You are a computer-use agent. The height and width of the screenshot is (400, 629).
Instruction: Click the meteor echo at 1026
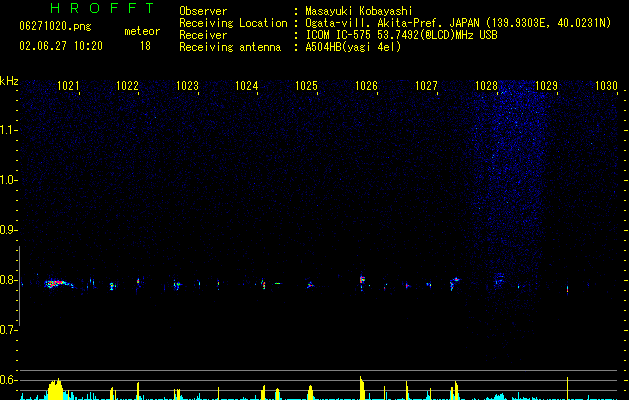tap(362, 280)
